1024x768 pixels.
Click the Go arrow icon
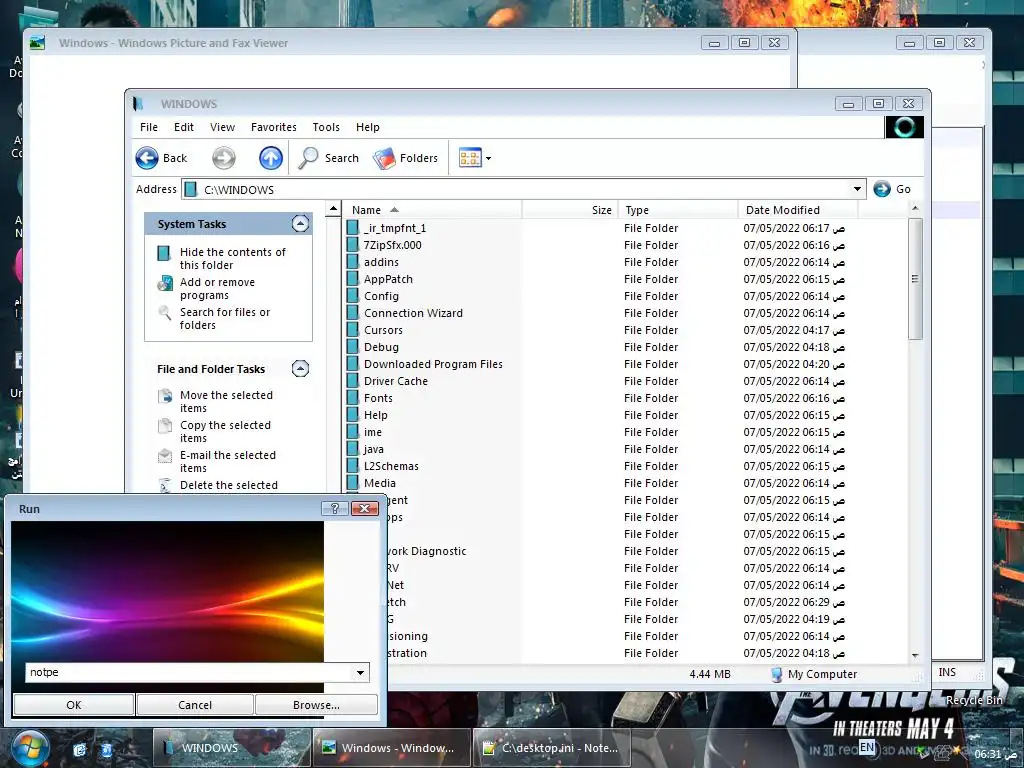882,189
